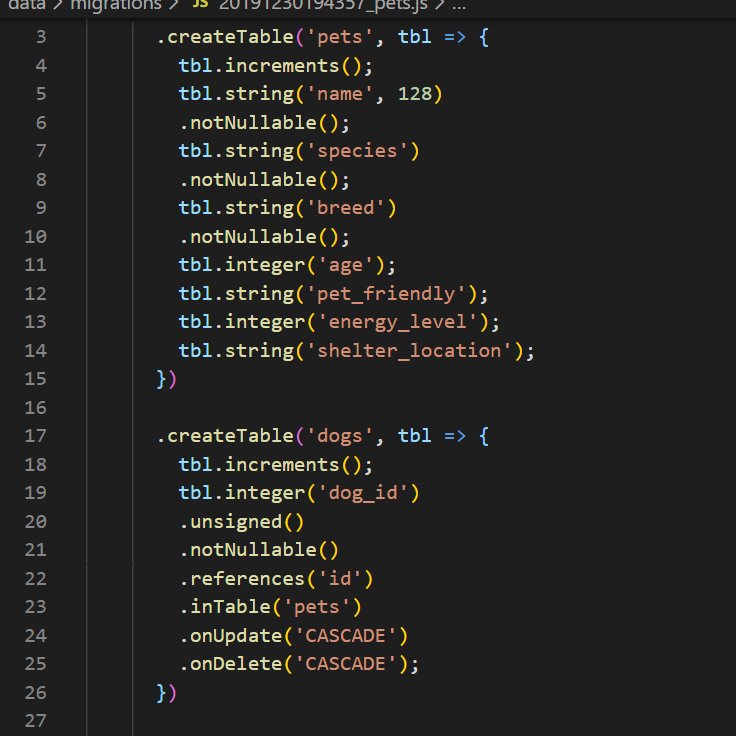Click .notNullable(); on line 8
The image size is (736, 736).
click(x=265, y=180)
